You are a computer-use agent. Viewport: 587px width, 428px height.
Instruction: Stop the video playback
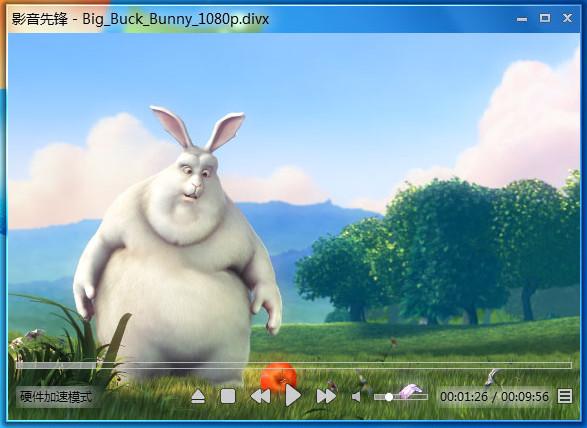coord(228,396)
